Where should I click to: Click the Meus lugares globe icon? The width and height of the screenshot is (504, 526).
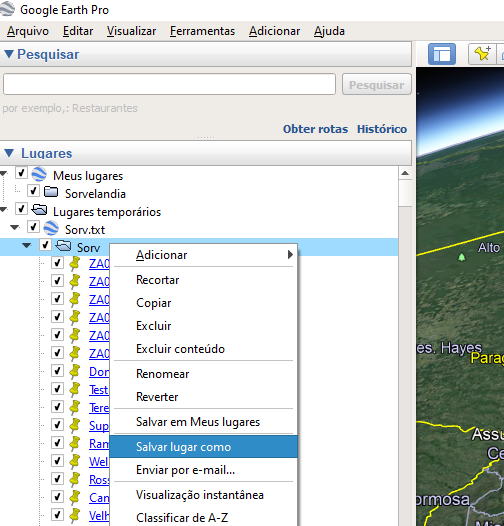[x=39, y=175]
